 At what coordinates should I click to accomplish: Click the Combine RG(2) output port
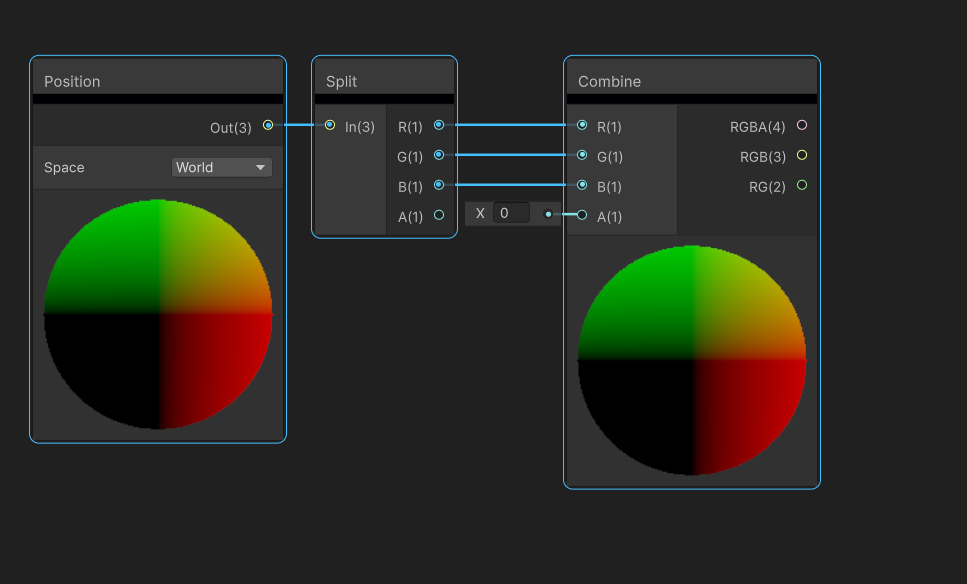point(802,184)
